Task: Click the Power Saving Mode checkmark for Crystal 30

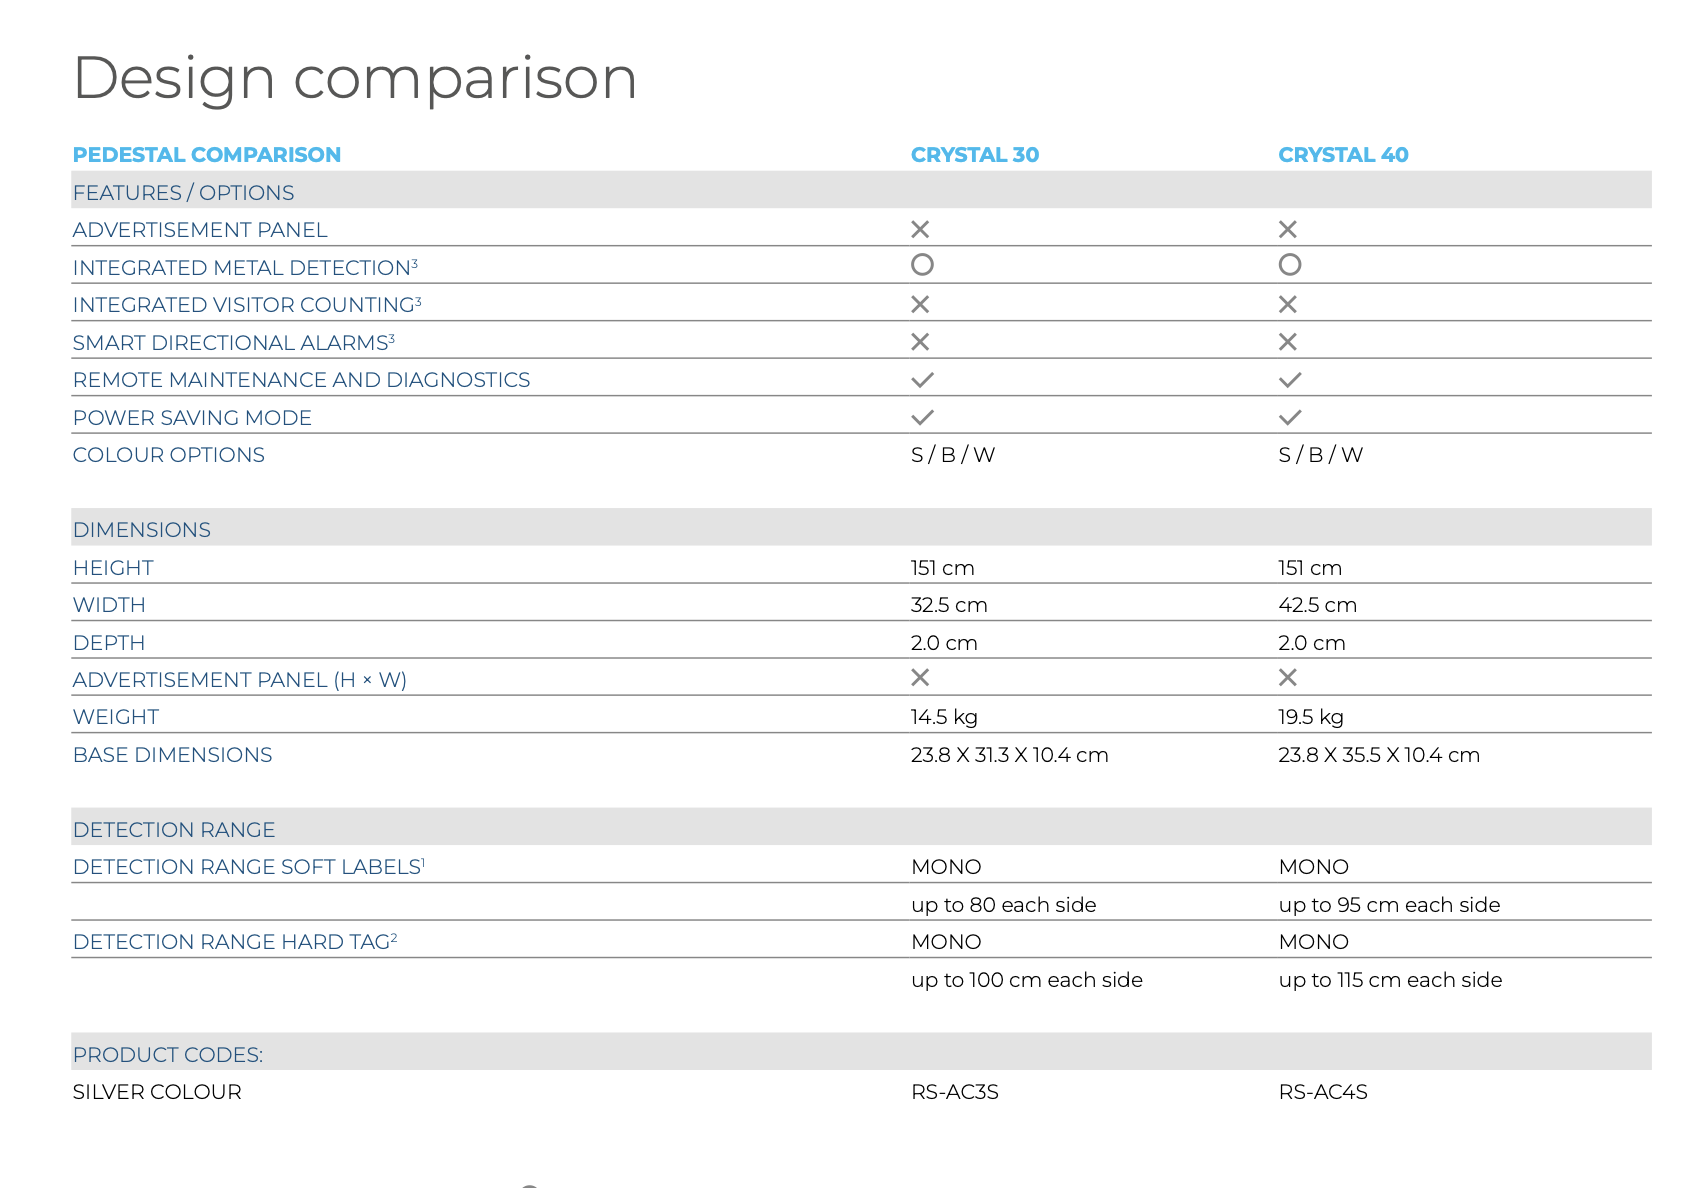Action: [x=922, y=417]
